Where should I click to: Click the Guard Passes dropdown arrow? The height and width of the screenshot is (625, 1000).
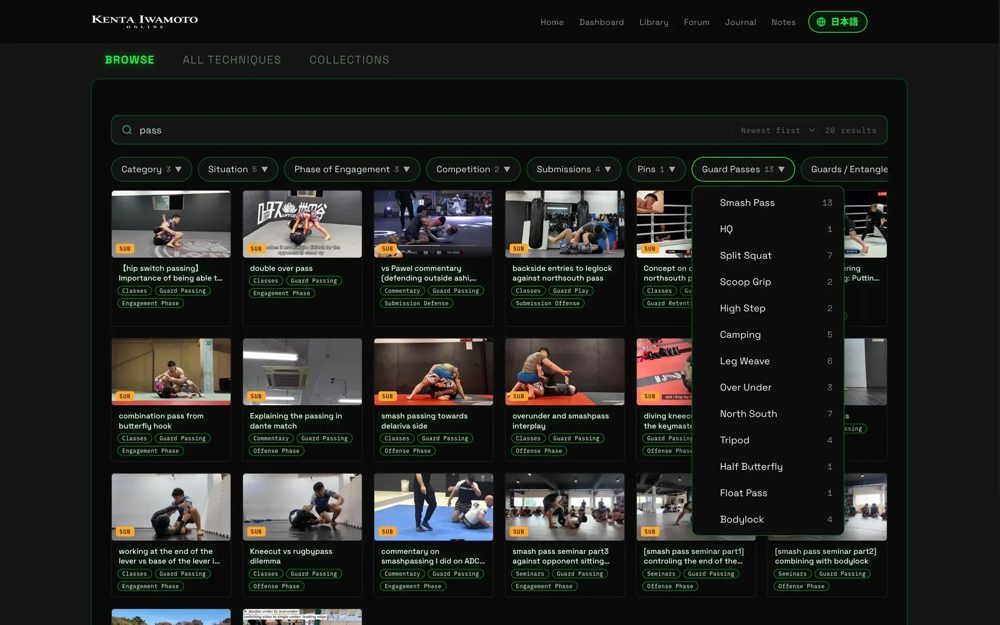coord(781,170)
